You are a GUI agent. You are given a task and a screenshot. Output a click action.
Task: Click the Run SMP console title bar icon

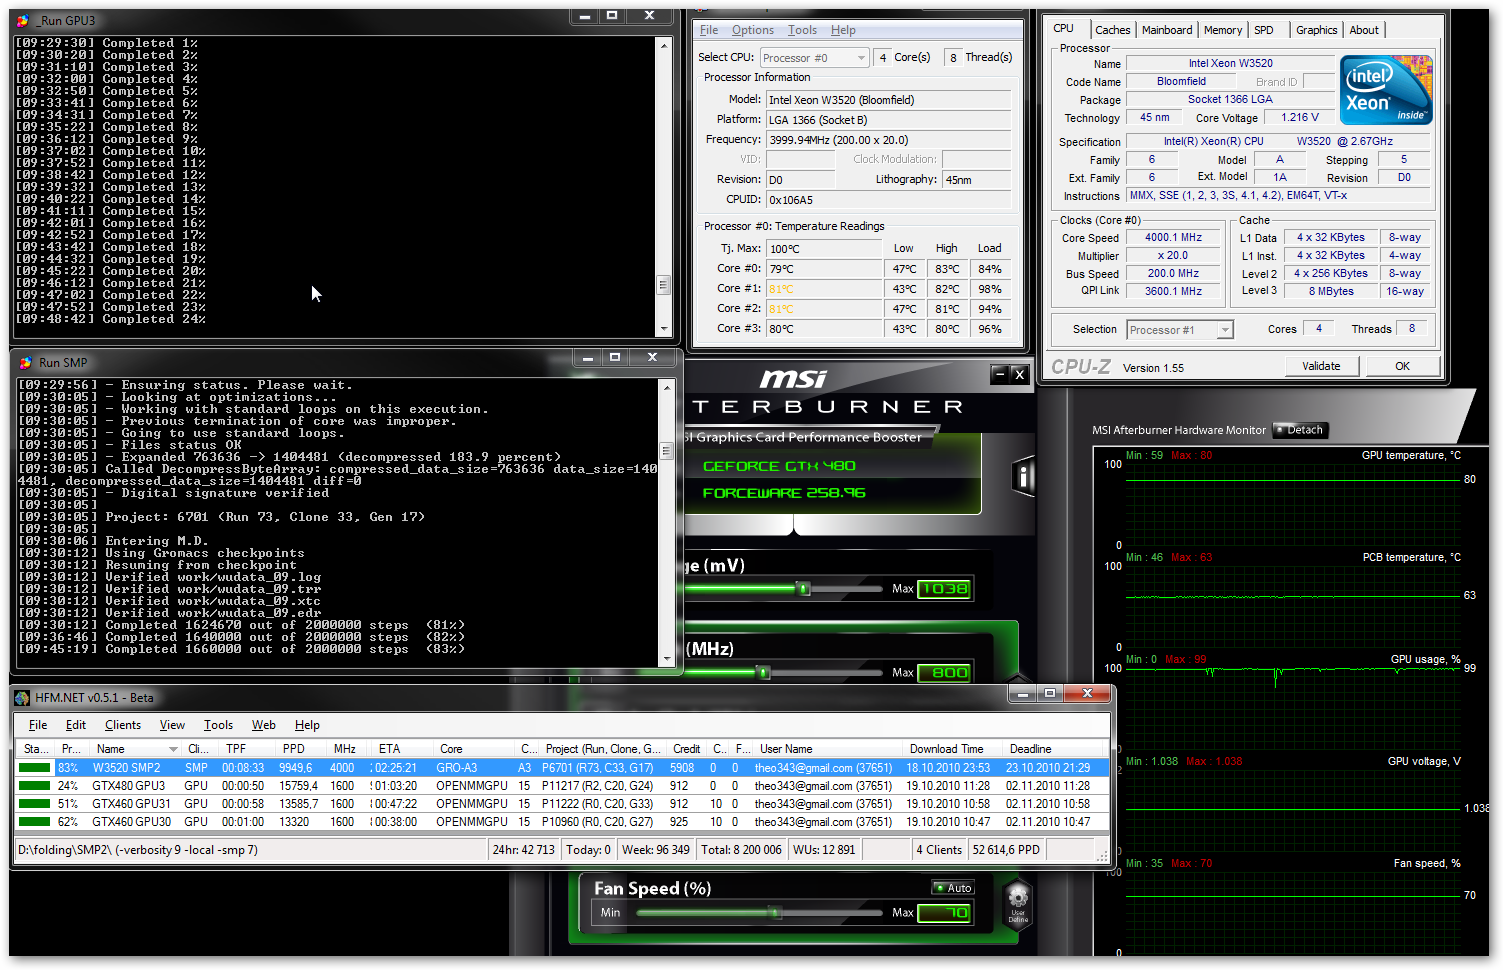point(26,362)
